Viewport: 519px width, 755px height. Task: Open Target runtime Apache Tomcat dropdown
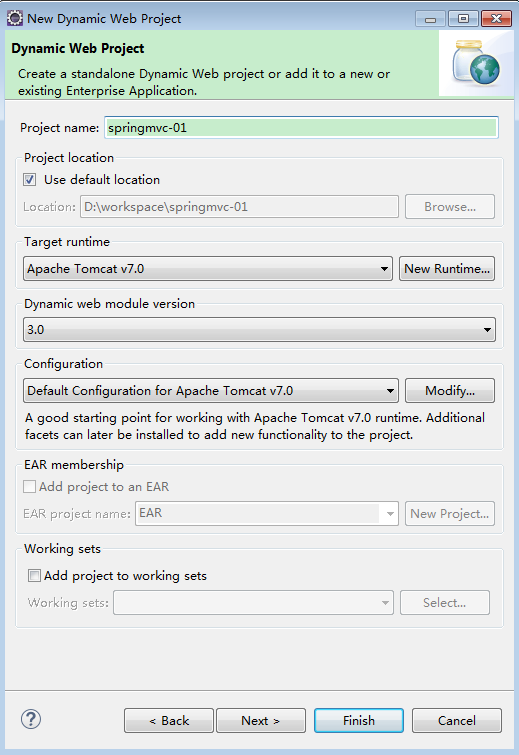tap(208, 269)
